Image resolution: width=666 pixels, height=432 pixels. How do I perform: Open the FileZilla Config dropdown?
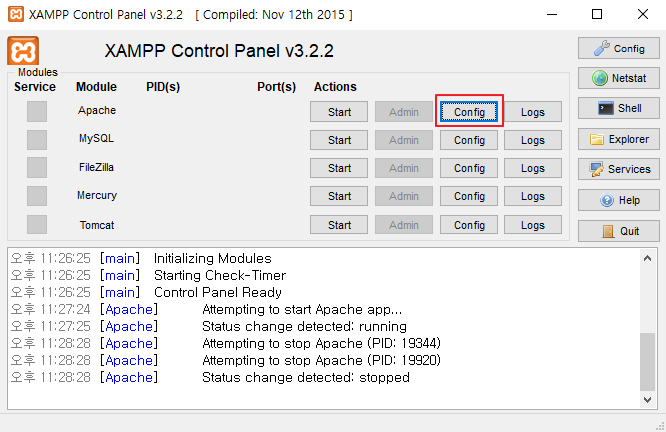[x=469, y=168]
